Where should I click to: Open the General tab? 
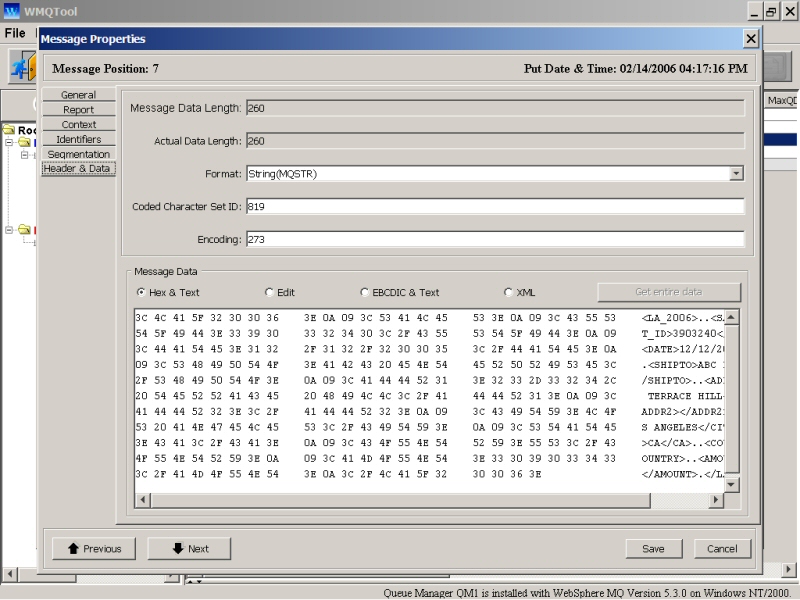pos(79,95)
